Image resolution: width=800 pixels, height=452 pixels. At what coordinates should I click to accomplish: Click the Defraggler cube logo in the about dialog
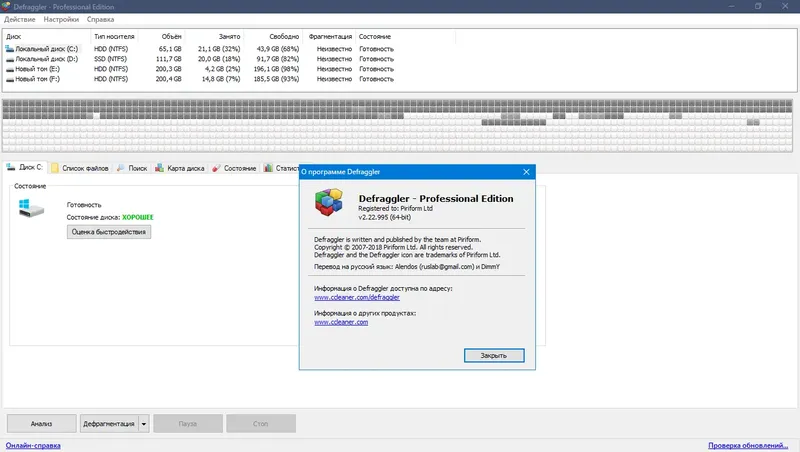click(x=329, y=202)
